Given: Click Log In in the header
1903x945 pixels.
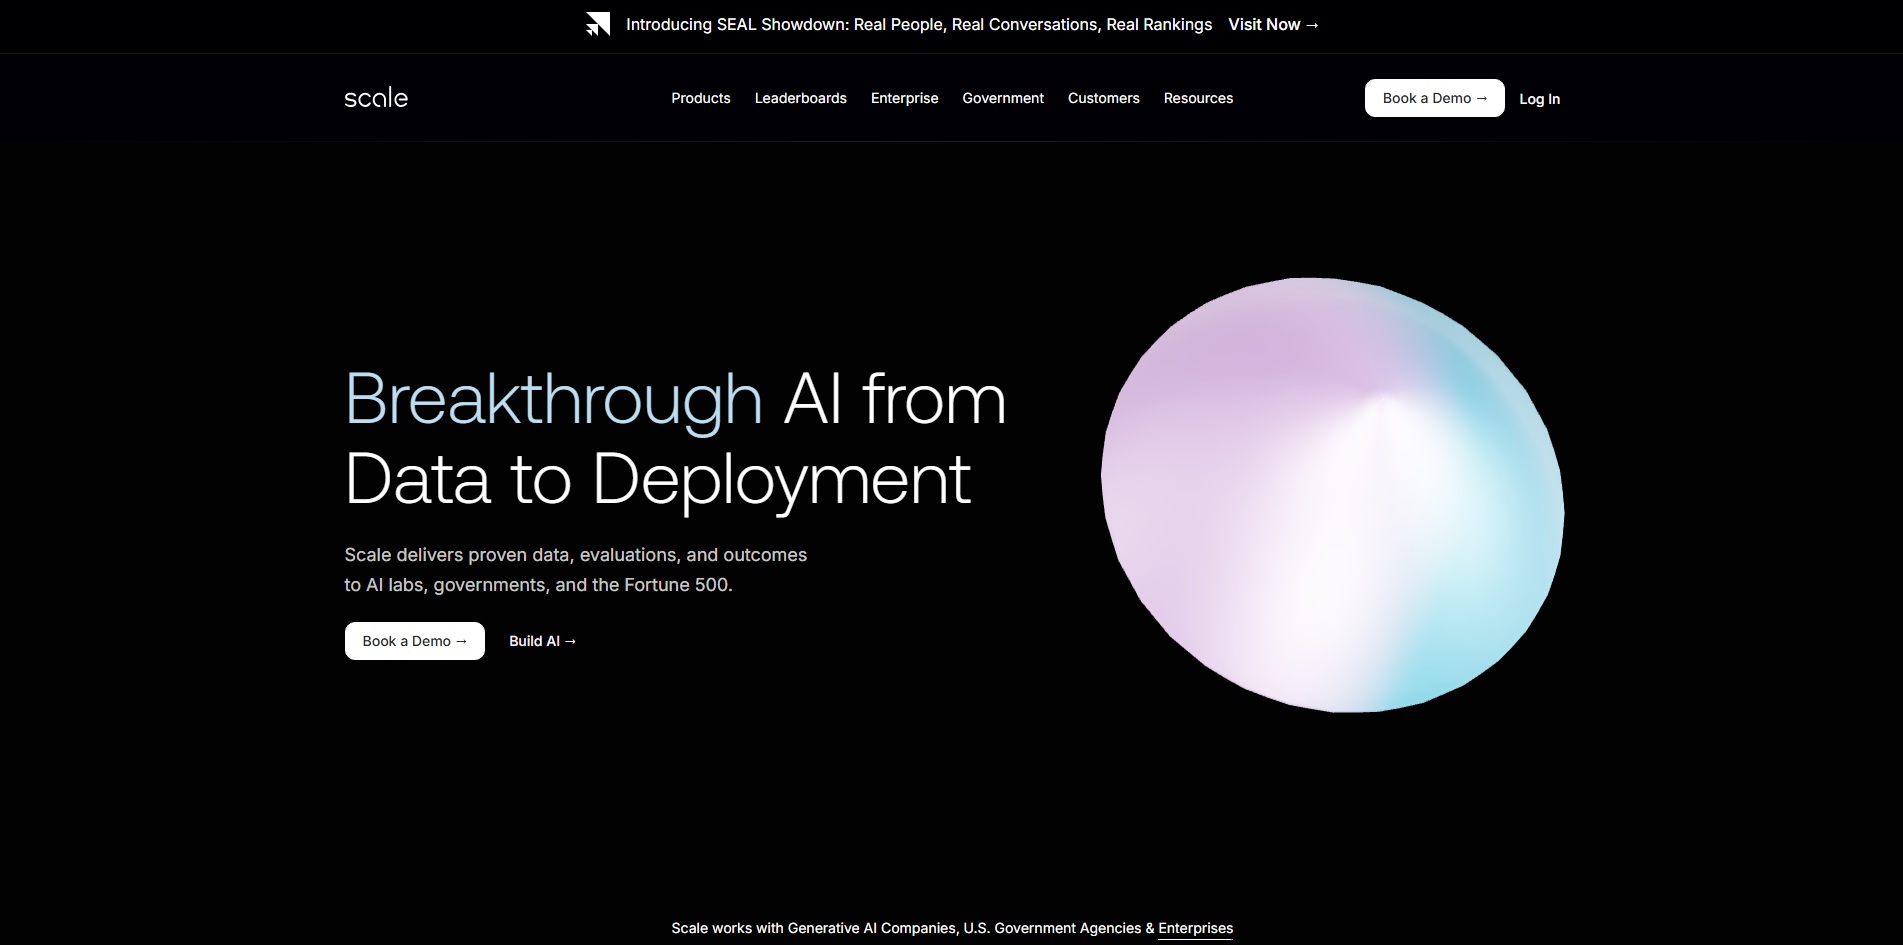Looking at the screenshot, I should [1539, 99].
